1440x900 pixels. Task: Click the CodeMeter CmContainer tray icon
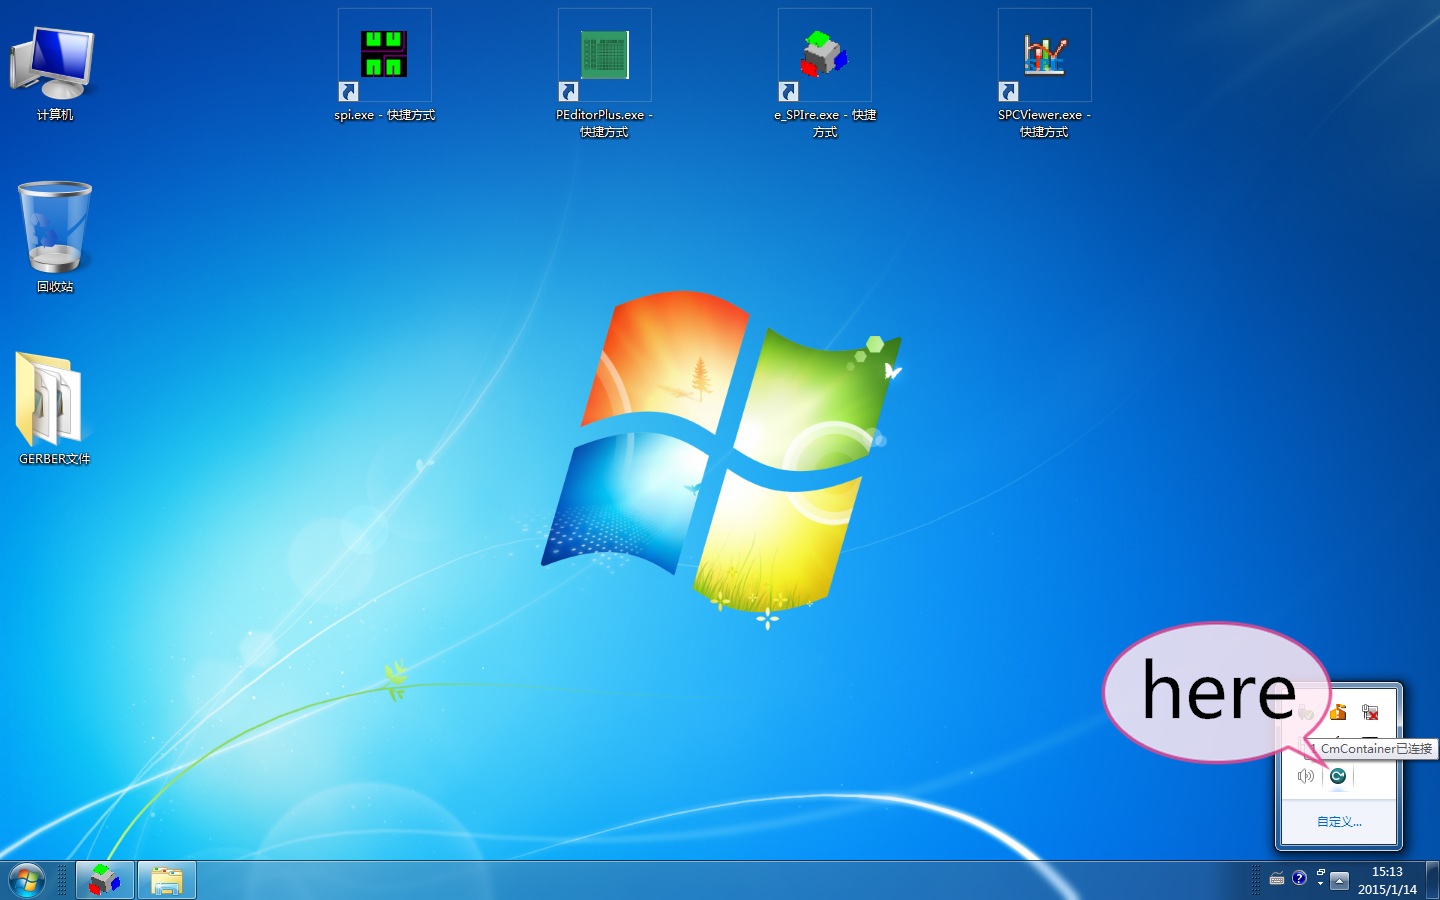[x=1338, y=776]
